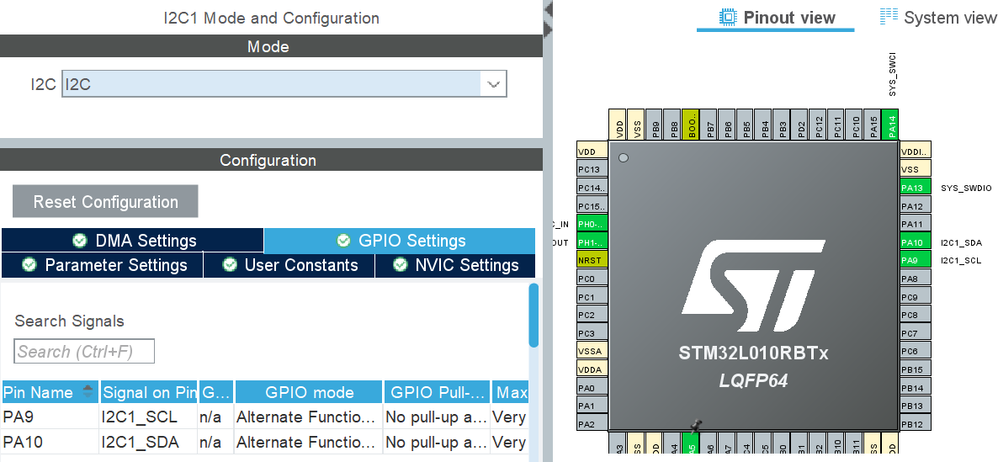This screenshot has width=998, height=462.
Task: Click pin PB9 on top edge
Action: click(654, 125)
